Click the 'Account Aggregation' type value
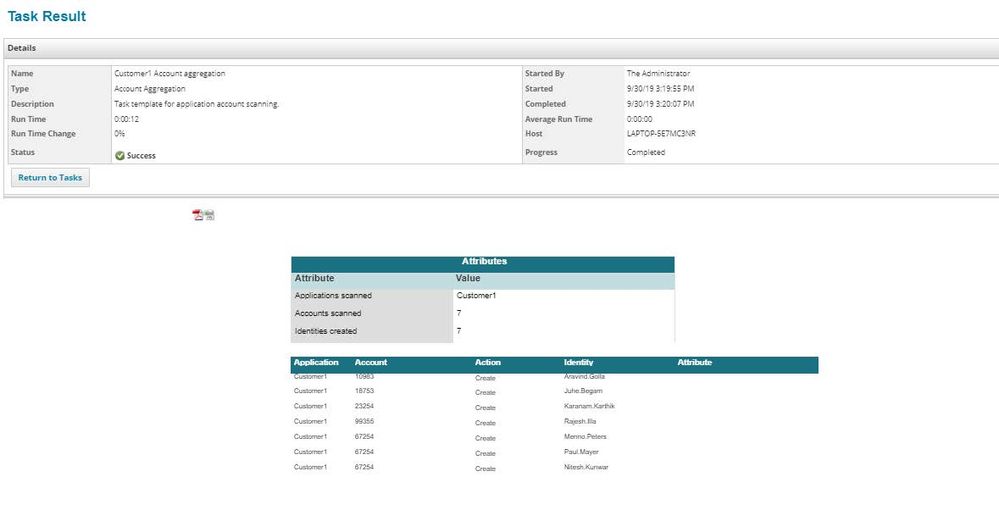Viewport: 999px width, 510px height. 150,89
